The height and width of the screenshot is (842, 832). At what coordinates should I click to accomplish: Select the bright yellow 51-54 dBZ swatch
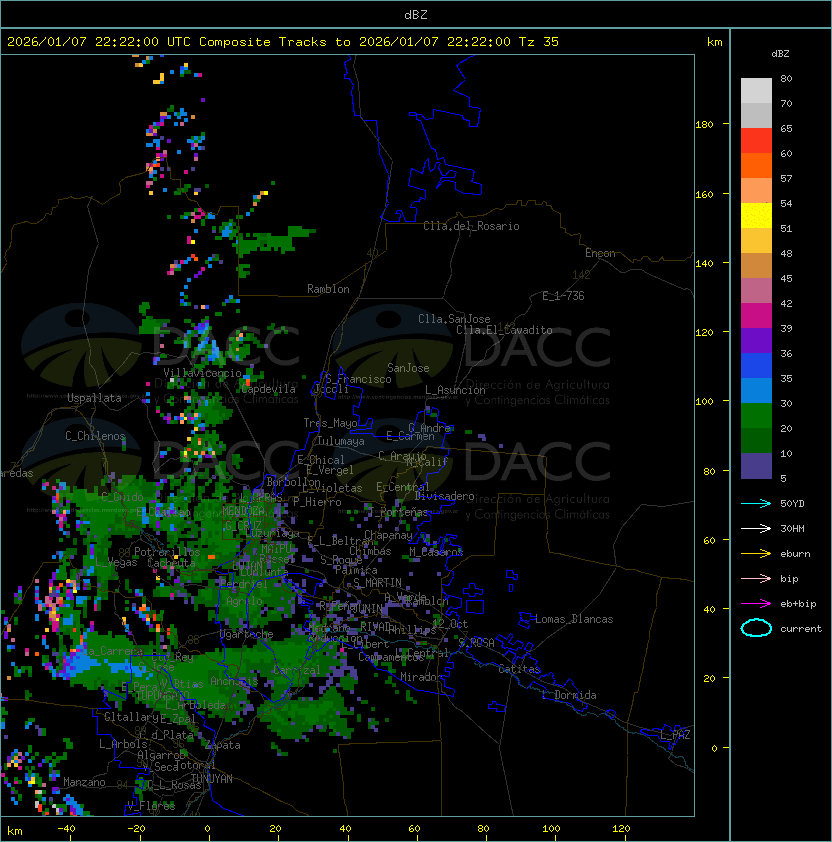coord(756,215)
